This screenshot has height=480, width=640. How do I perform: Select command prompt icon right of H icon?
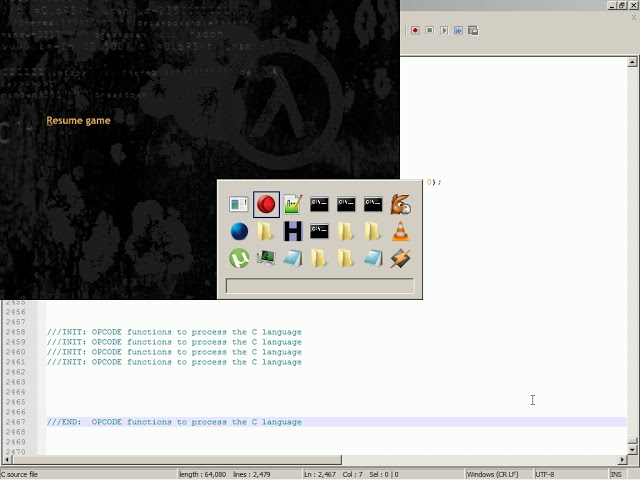[319, 231]
